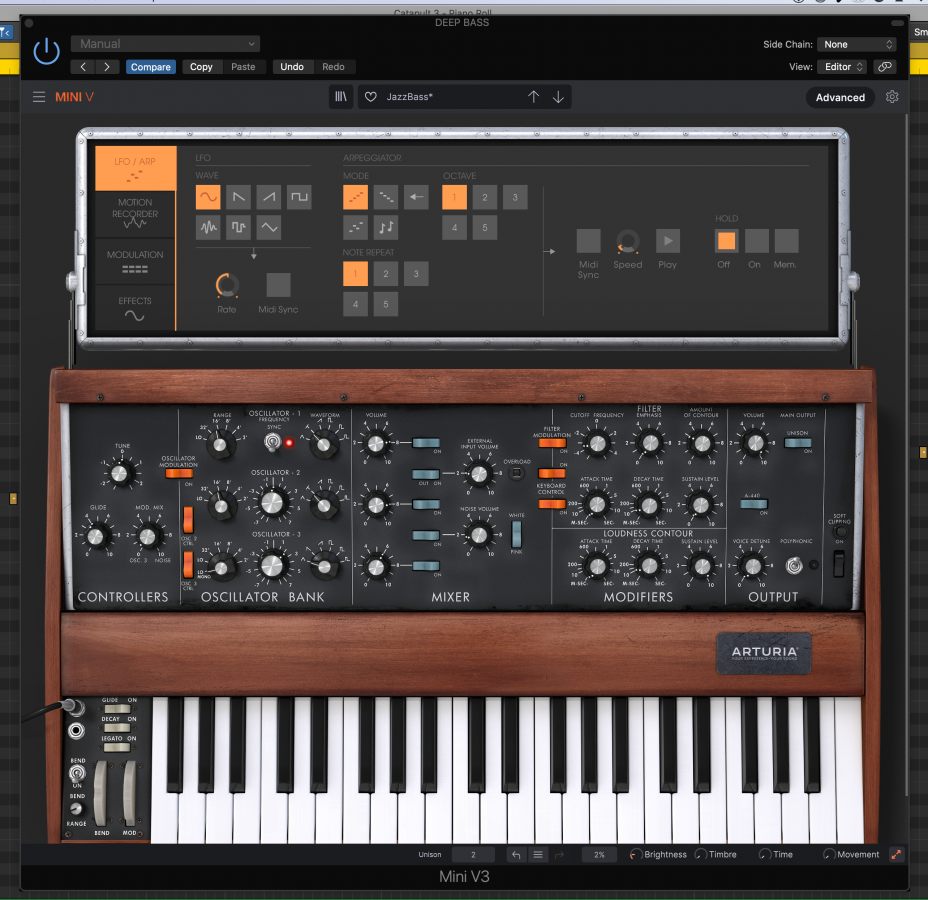The image size is (928, 900).
Task: Select the square wave LFO shape
Action: [299, 196]
